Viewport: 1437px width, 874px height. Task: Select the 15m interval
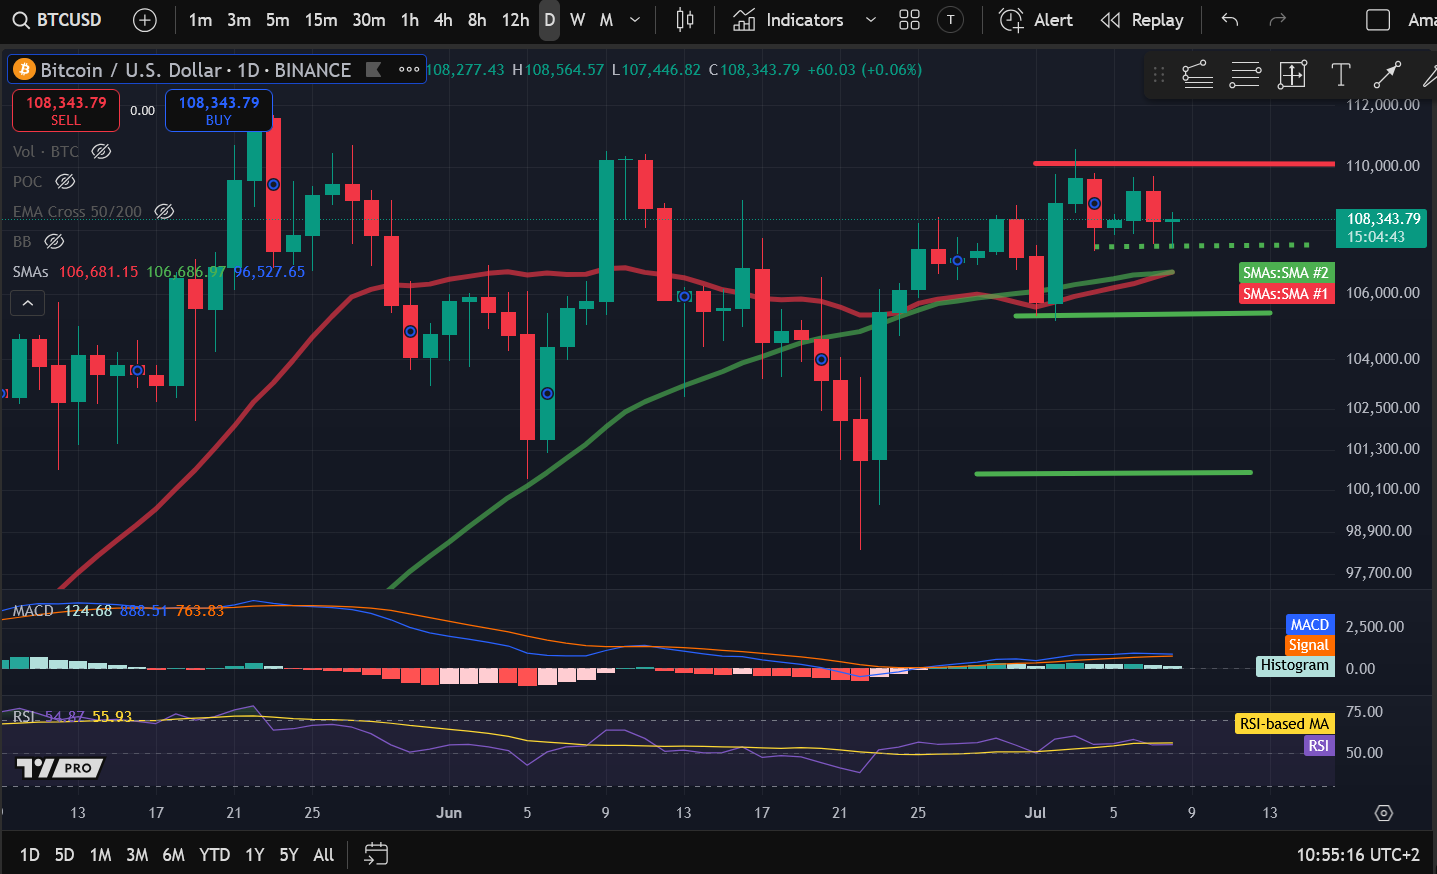click(321, 20)
